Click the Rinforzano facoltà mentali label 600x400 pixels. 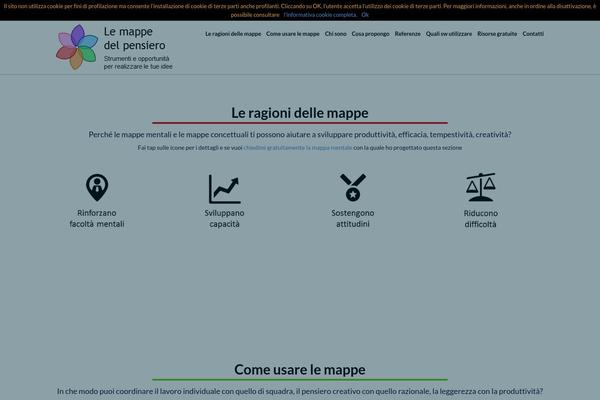point(97,218)
